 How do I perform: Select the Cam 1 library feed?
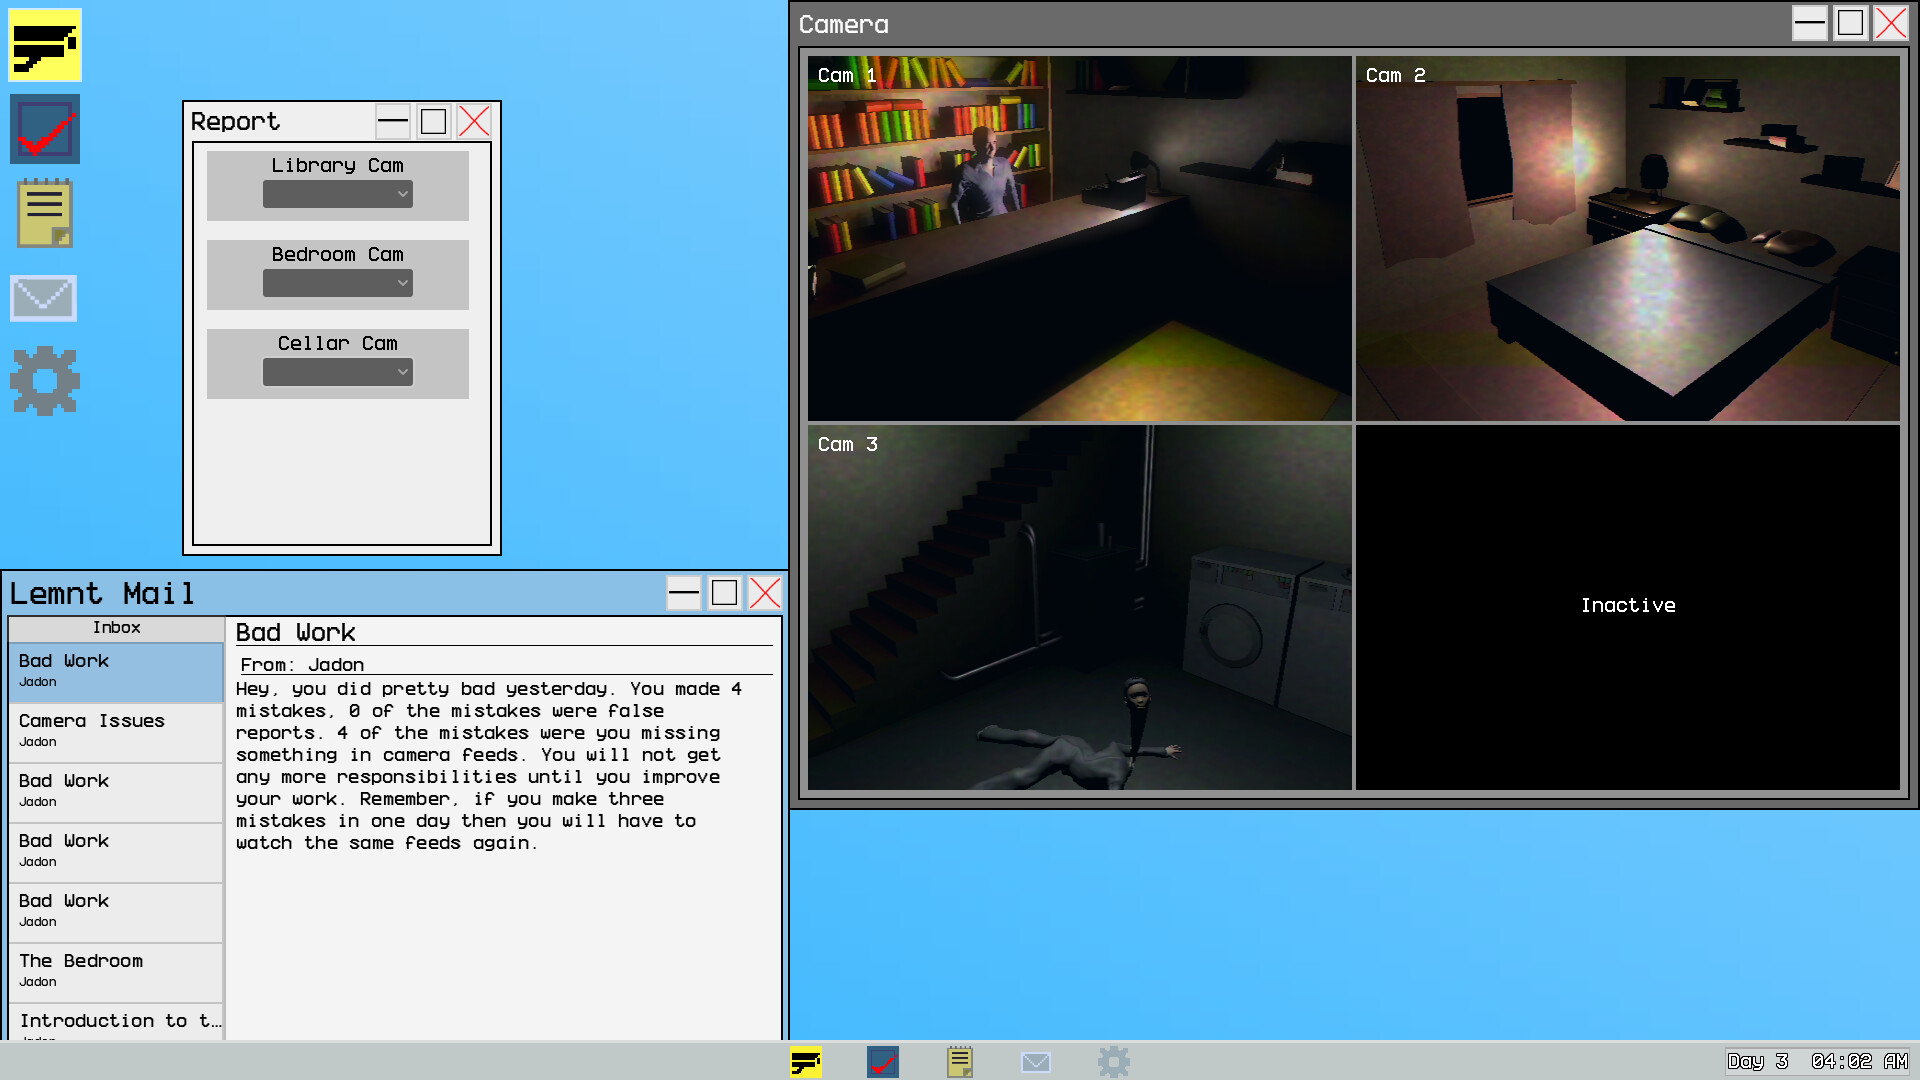(x=1079, y=238)
